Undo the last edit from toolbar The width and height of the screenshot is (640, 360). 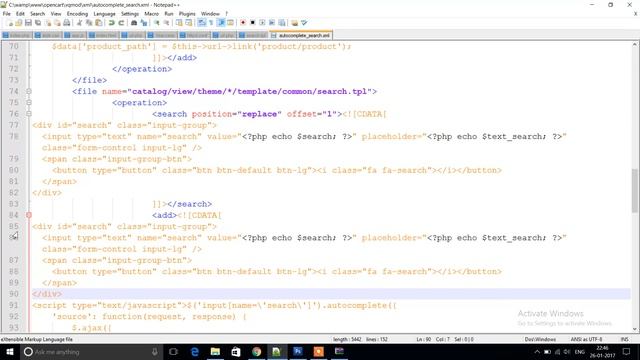111,23
